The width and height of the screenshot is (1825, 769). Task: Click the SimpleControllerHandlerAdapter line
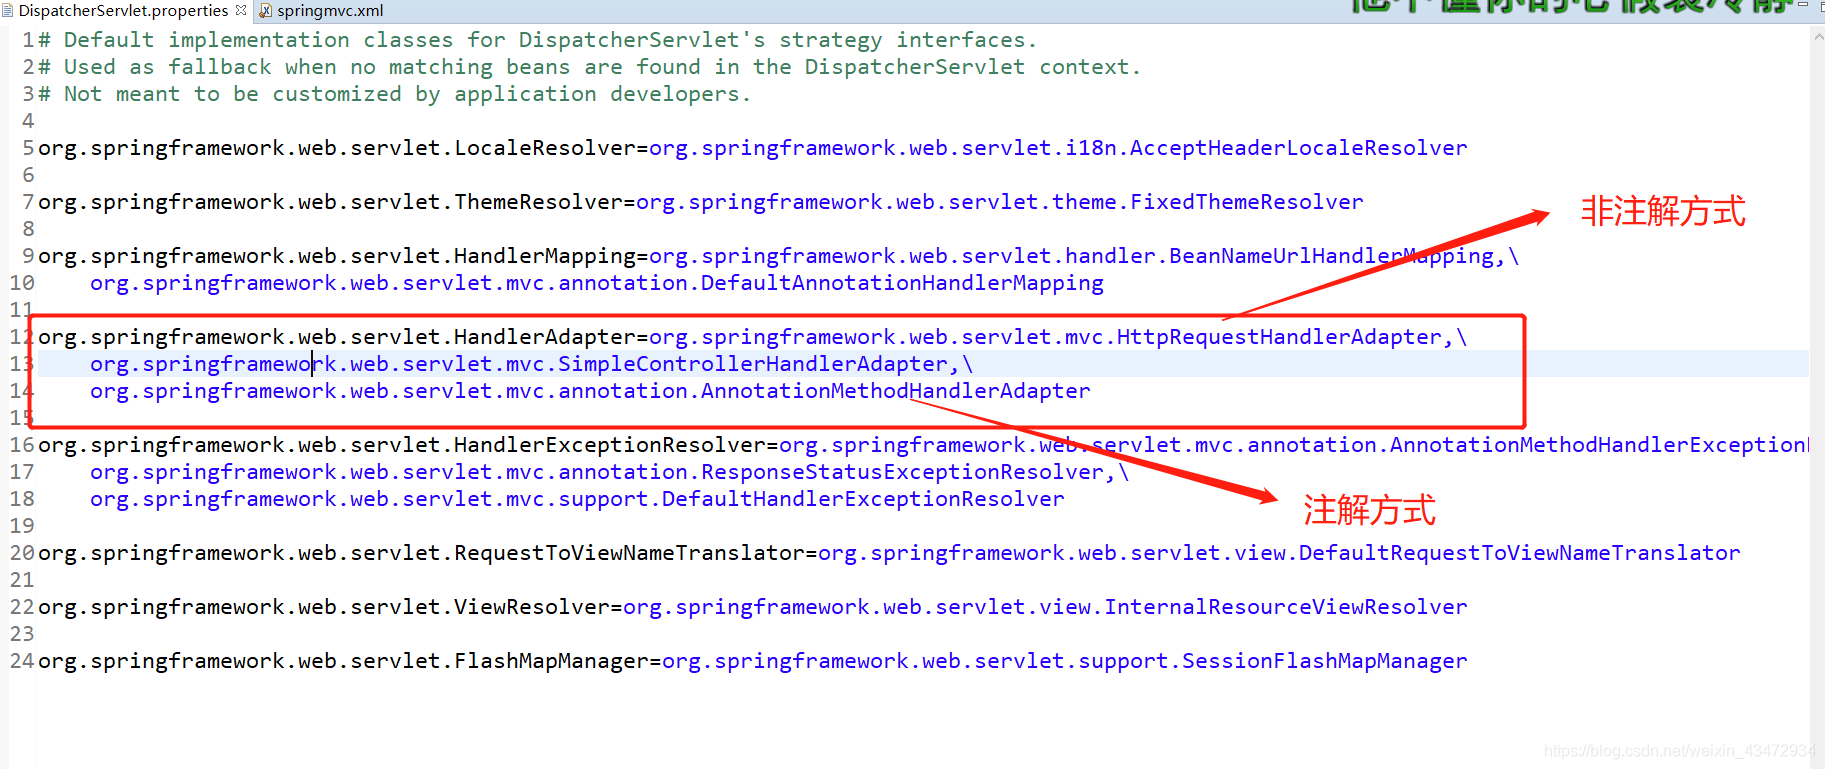531,364
